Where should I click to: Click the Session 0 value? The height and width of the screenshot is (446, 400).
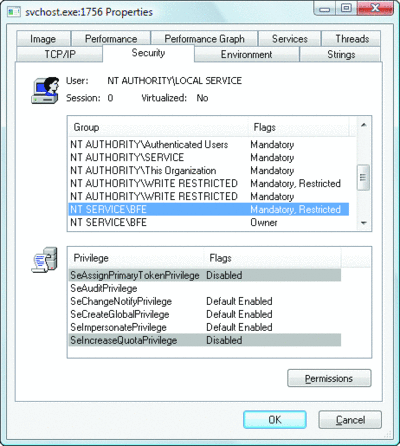[x=110, y=98]
